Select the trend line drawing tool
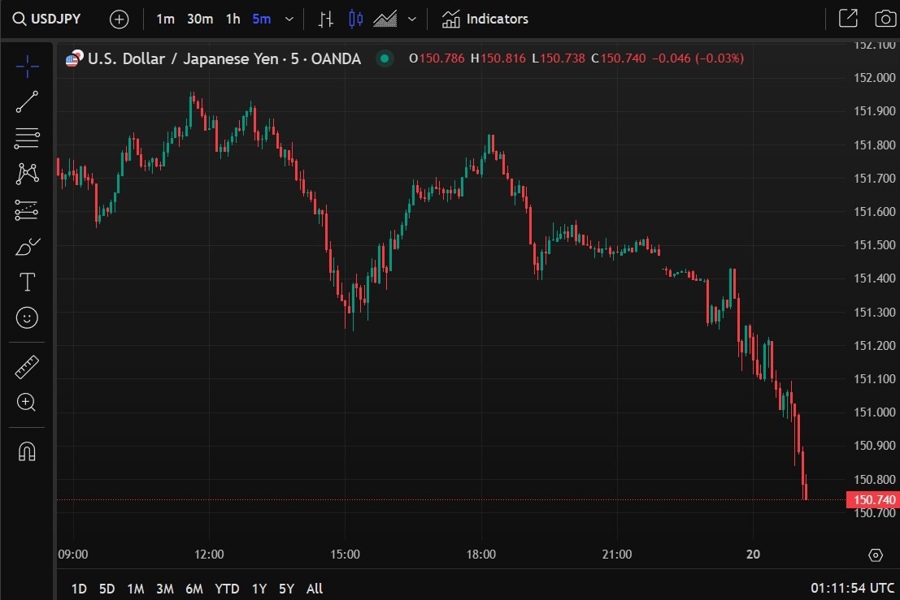 pos(26,101)
